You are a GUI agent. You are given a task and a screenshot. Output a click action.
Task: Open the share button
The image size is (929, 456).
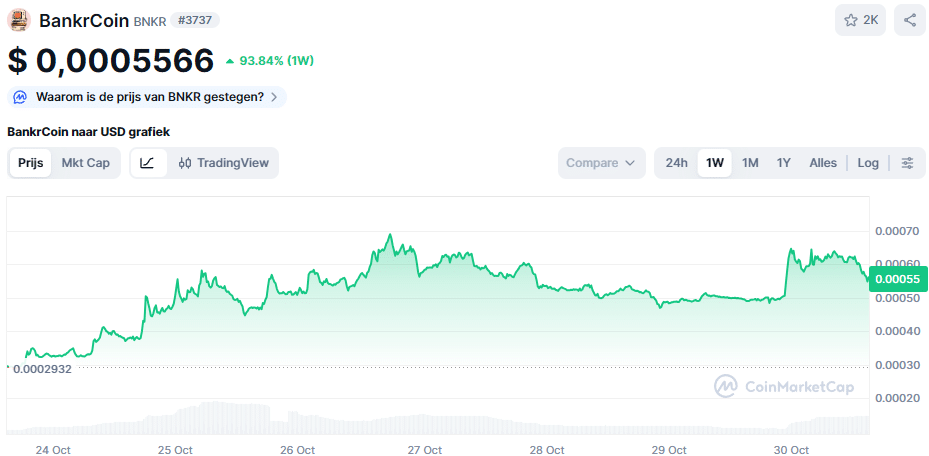pyautogui.click(x=909, y=20)
